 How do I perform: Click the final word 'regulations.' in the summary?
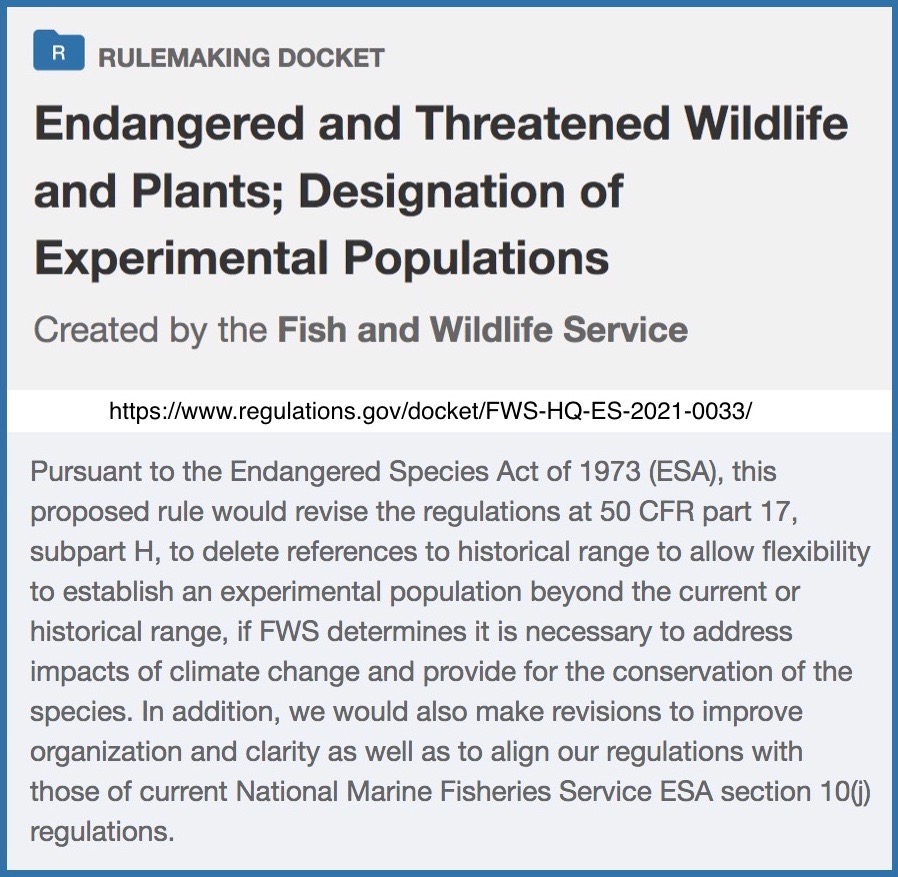click(x=101, y=832)
